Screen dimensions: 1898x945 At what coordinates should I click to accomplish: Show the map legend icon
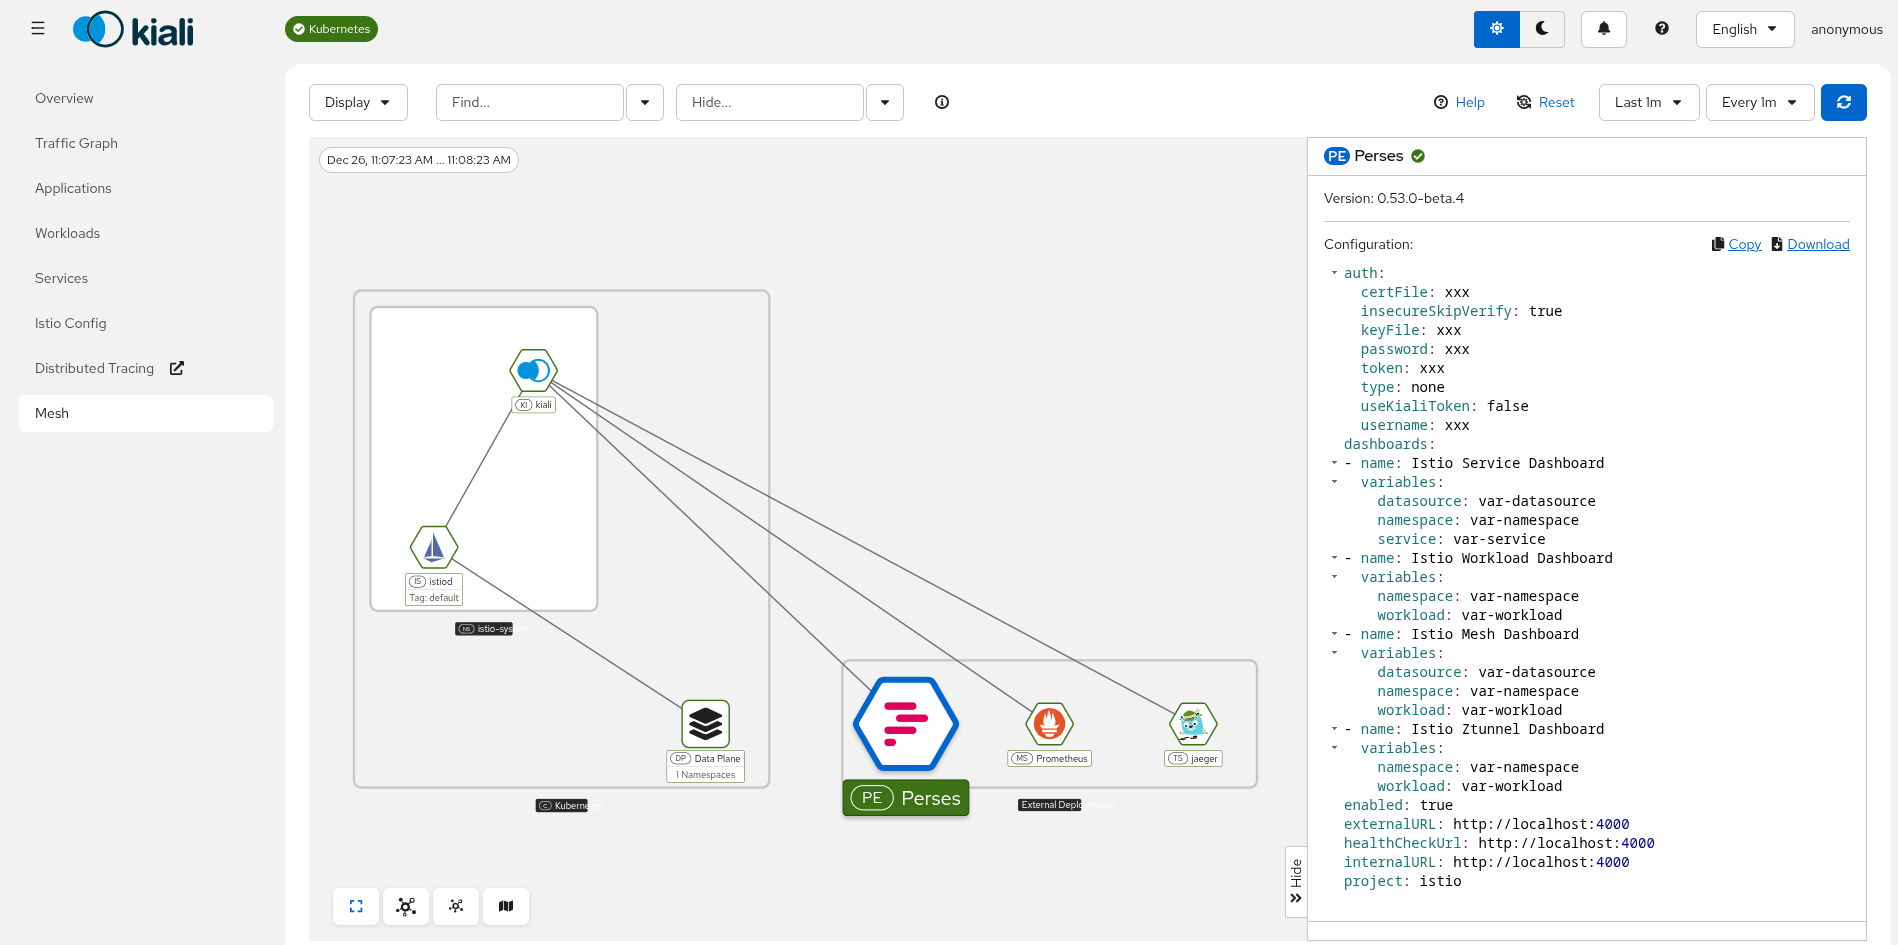point(506,906)
